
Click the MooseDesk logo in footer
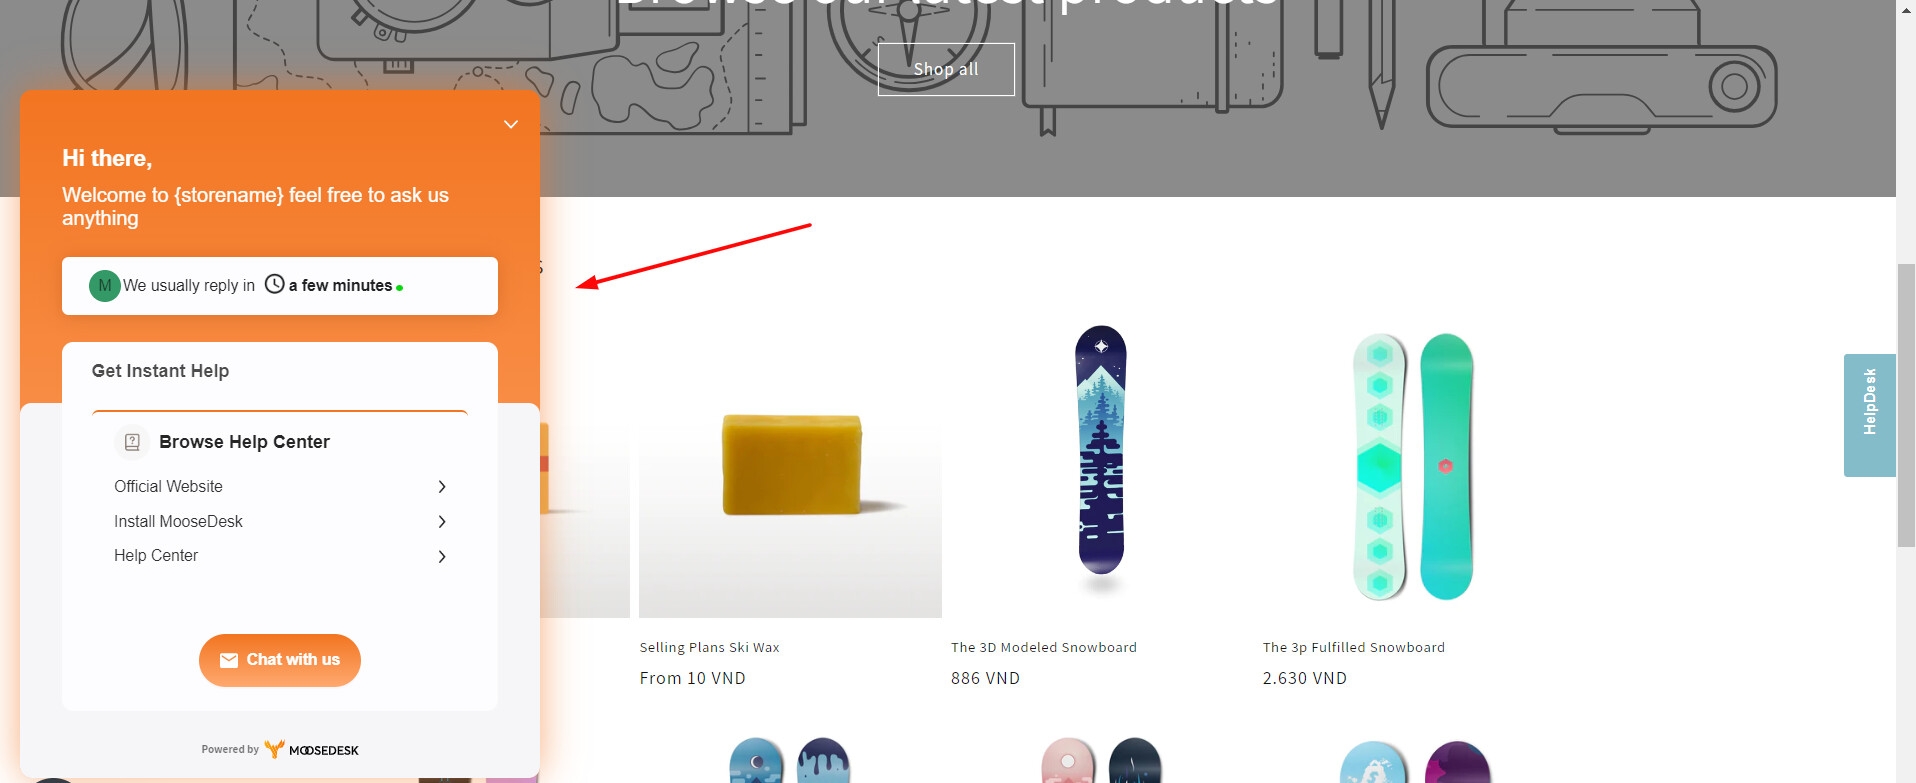tap(312, 749)
